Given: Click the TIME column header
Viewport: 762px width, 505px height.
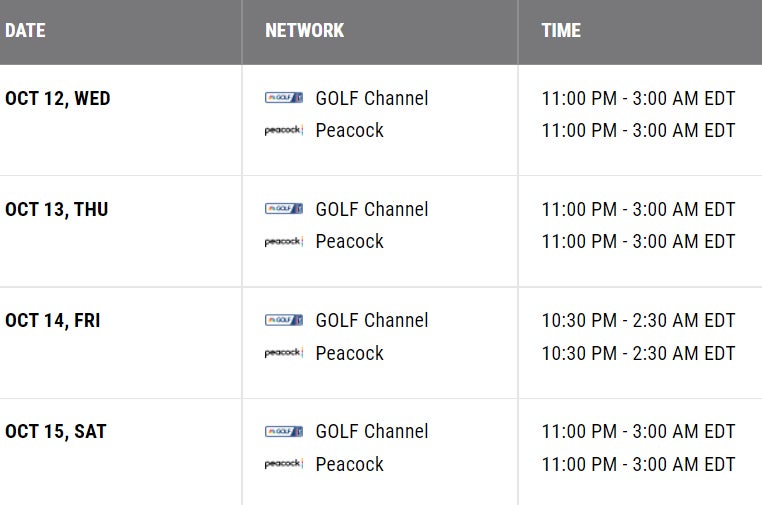Looking at the screenshot, I should point(561,30).
